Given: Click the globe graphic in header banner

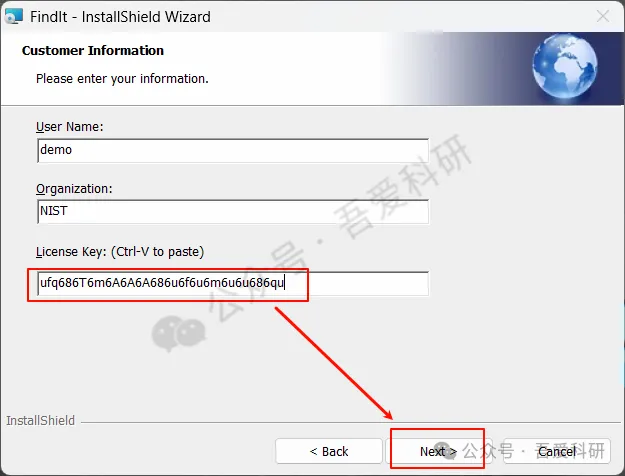Looking at the screenshot, I should (565, 66).
